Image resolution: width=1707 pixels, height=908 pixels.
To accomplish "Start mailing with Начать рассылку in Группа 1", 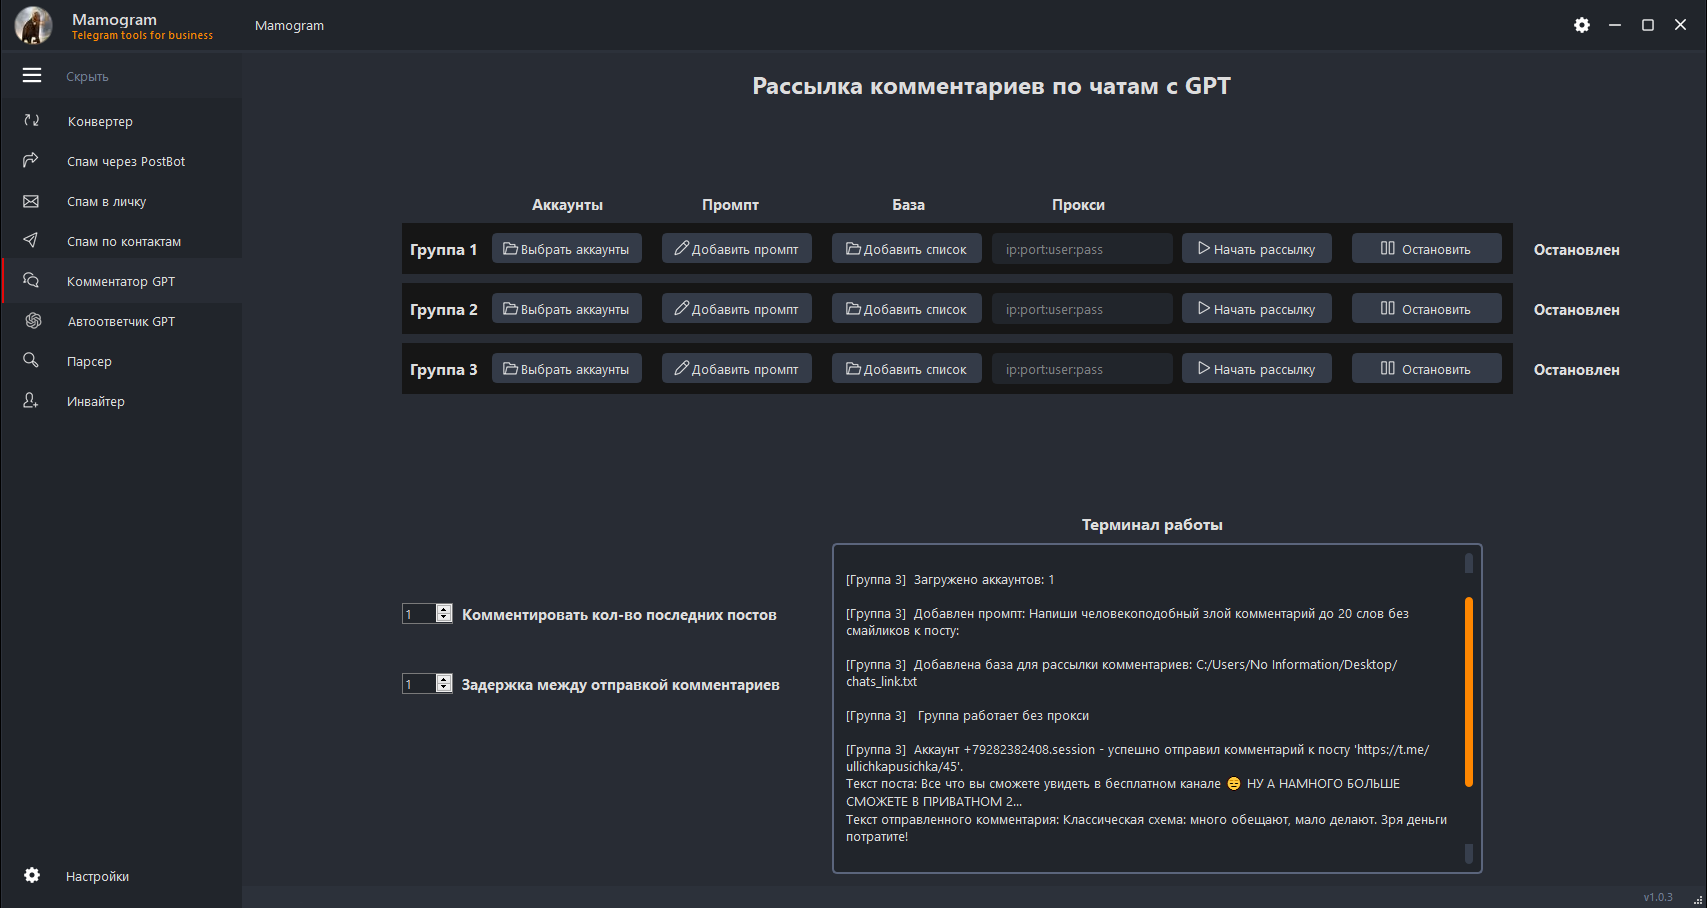I will point(1256,249).
